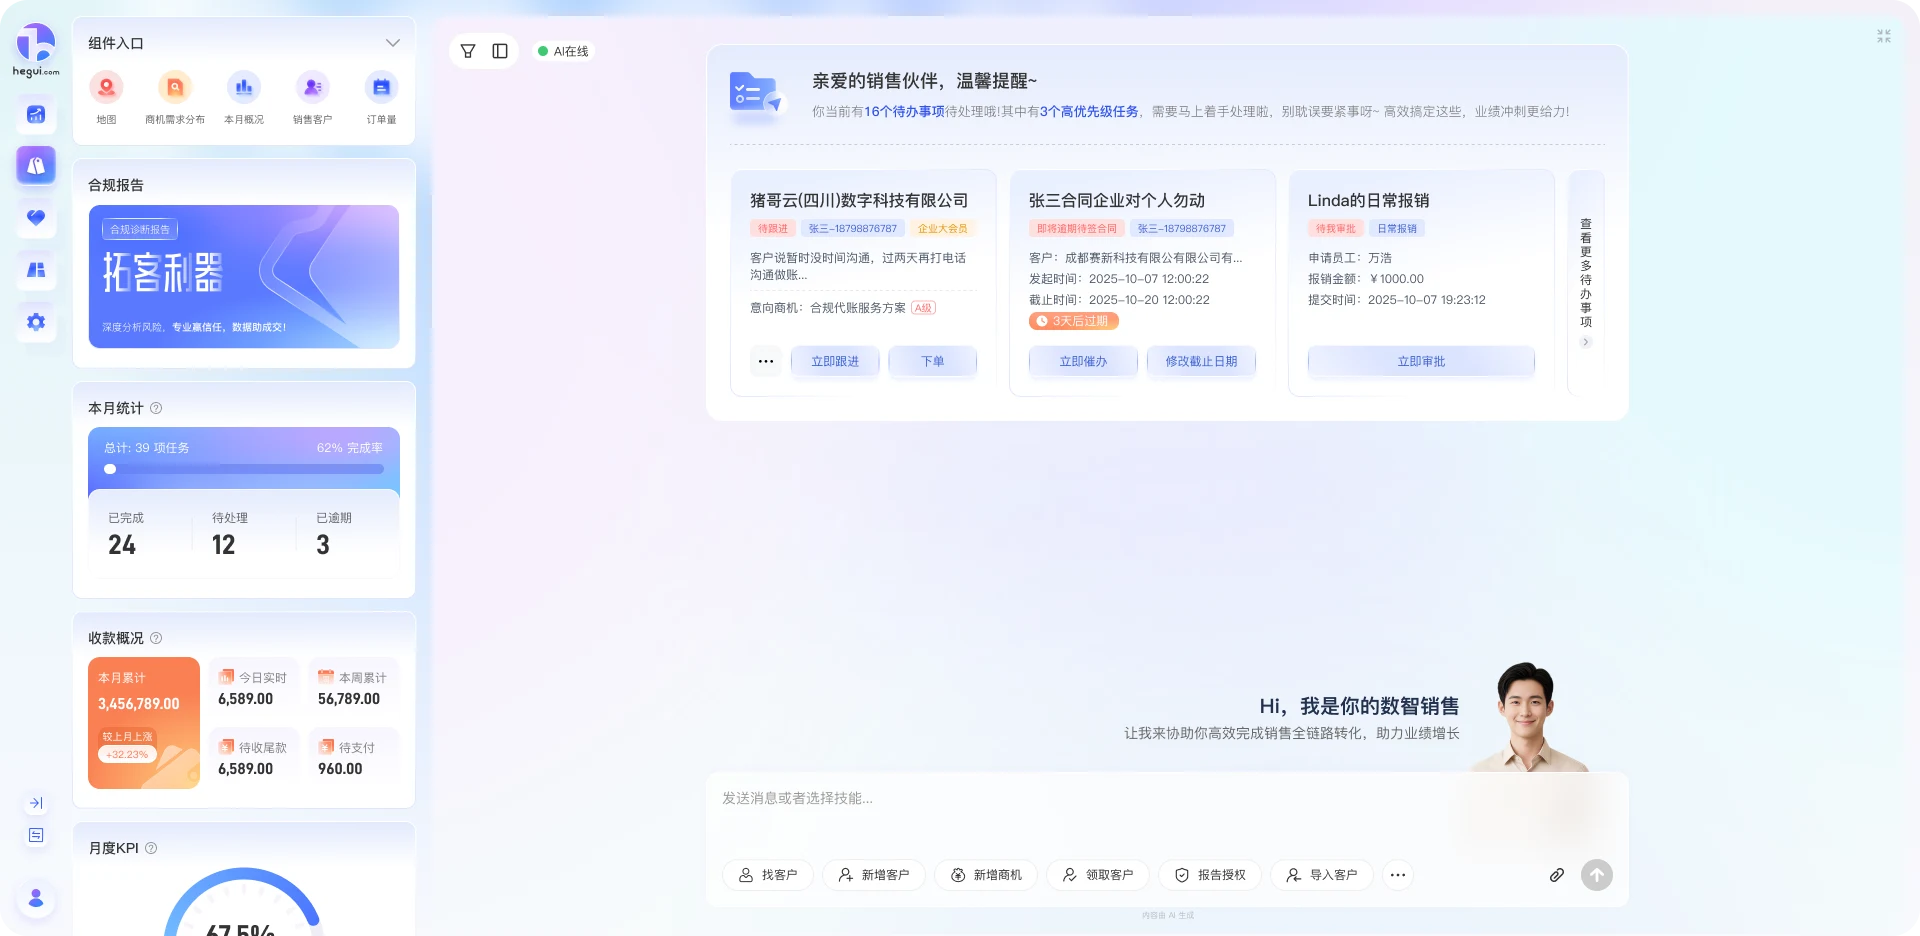This screenshot has height=936, width=1920.
Task: Open the 订单量 component
Action: [x=381, y=97]
